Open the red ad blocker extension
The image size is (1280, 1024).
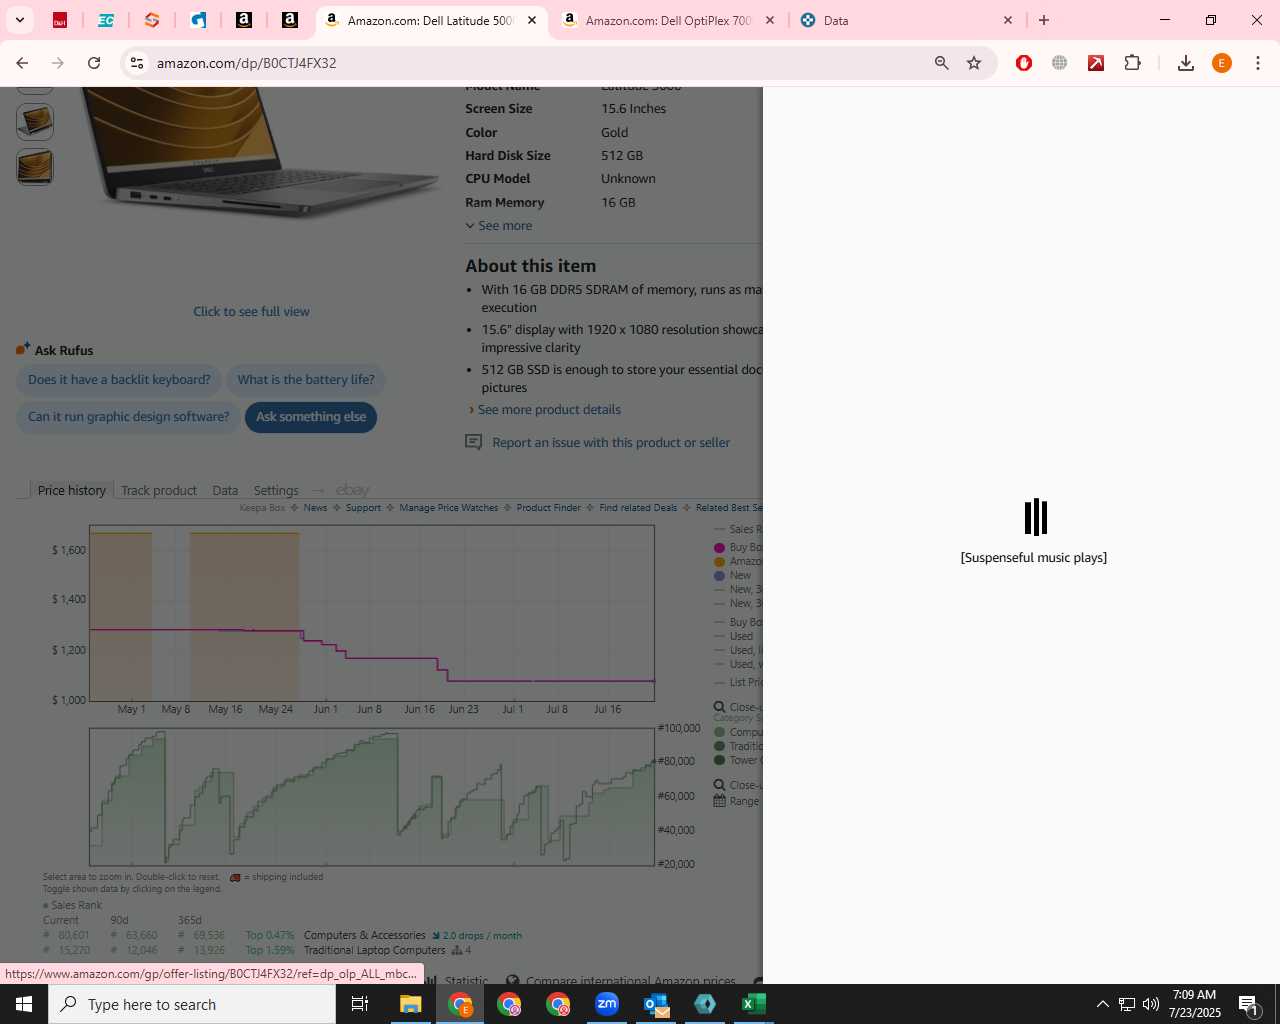[x=1023, y=63]
